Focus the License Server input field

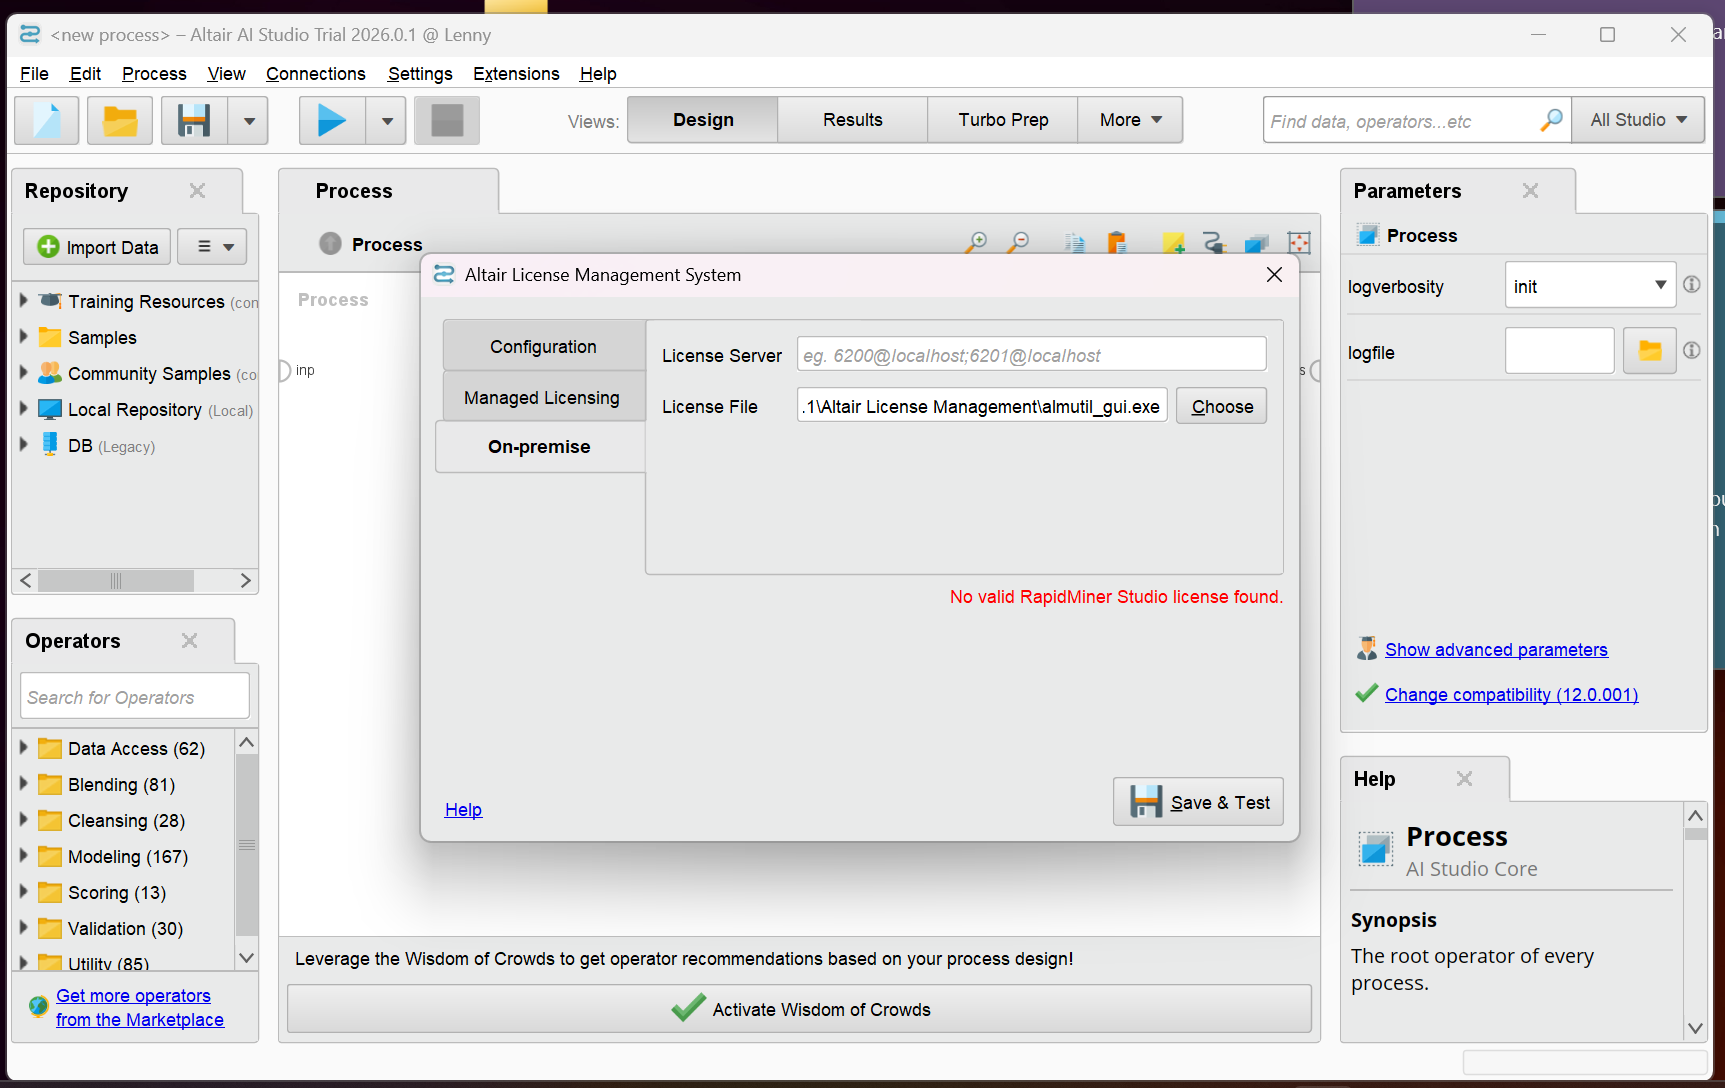pos(1032,354)
